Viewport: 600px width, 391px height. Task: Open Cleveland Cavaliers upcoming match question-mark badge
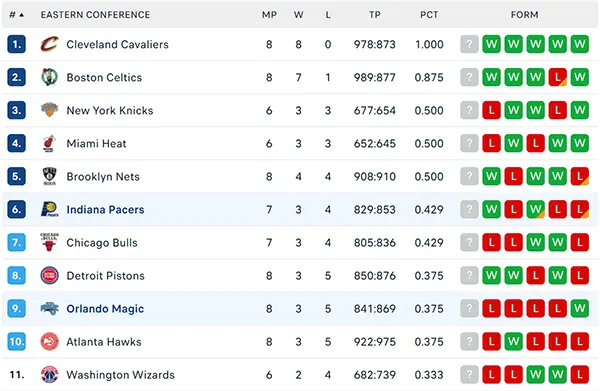click(469, 44)
